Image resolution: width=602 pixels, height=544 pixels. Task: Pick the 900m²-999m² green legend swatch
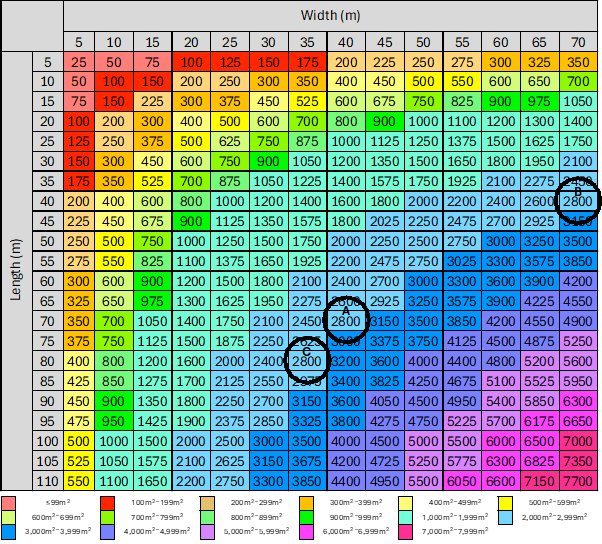pos(306,518)
